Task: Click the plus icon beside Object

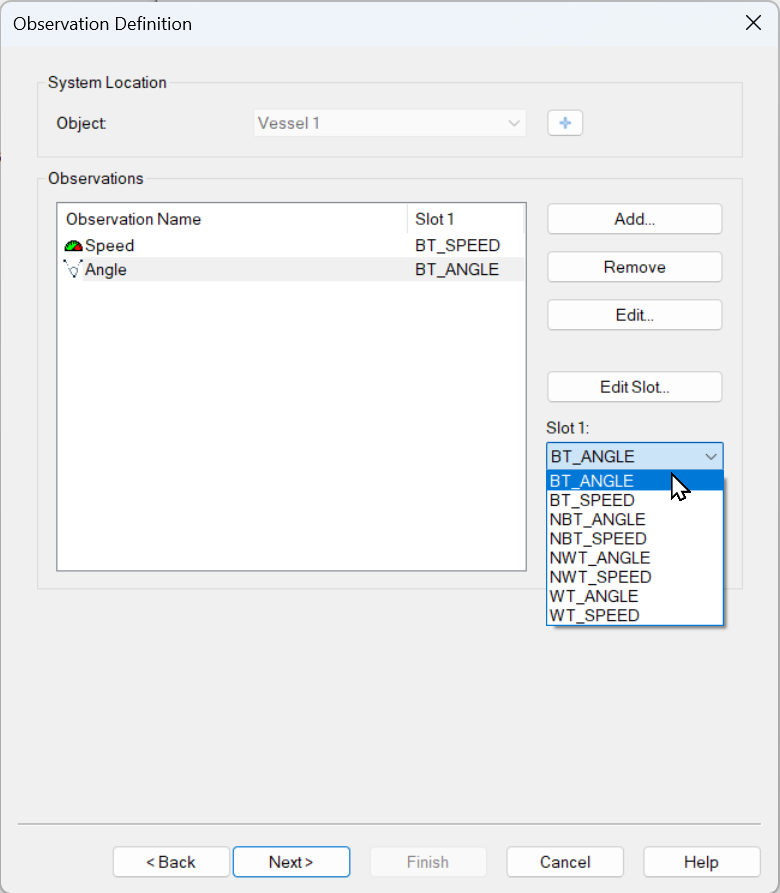Action: 565,123
